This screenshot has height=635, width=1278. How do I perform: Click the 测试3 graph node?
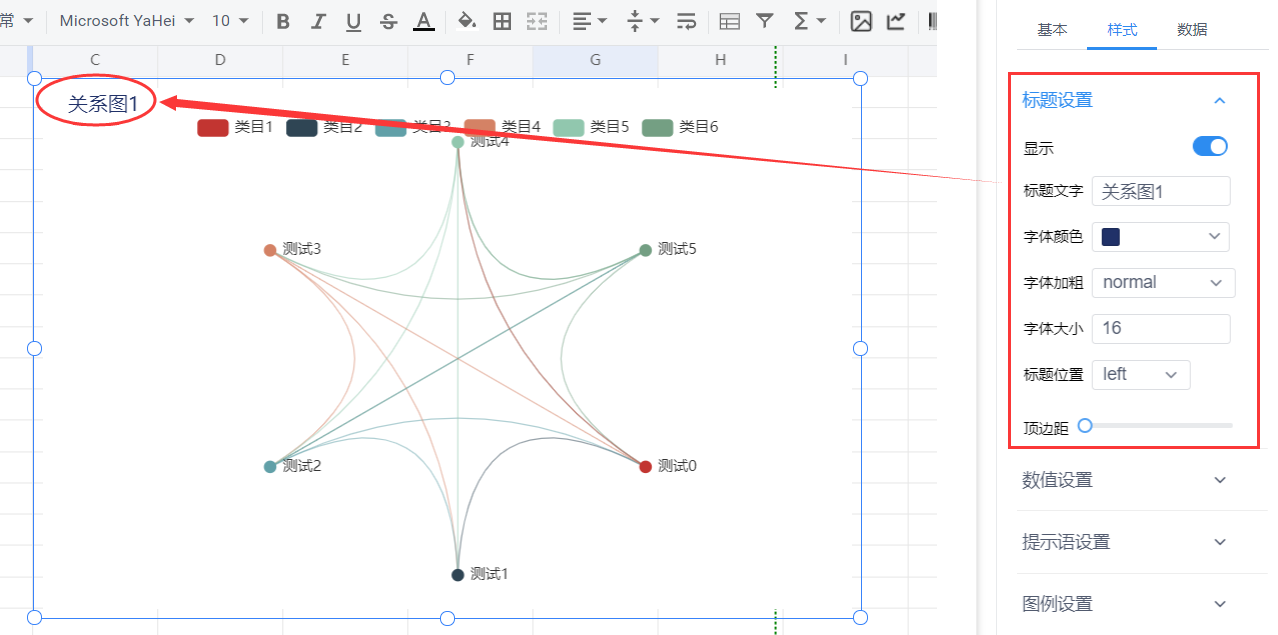(270, 250)
